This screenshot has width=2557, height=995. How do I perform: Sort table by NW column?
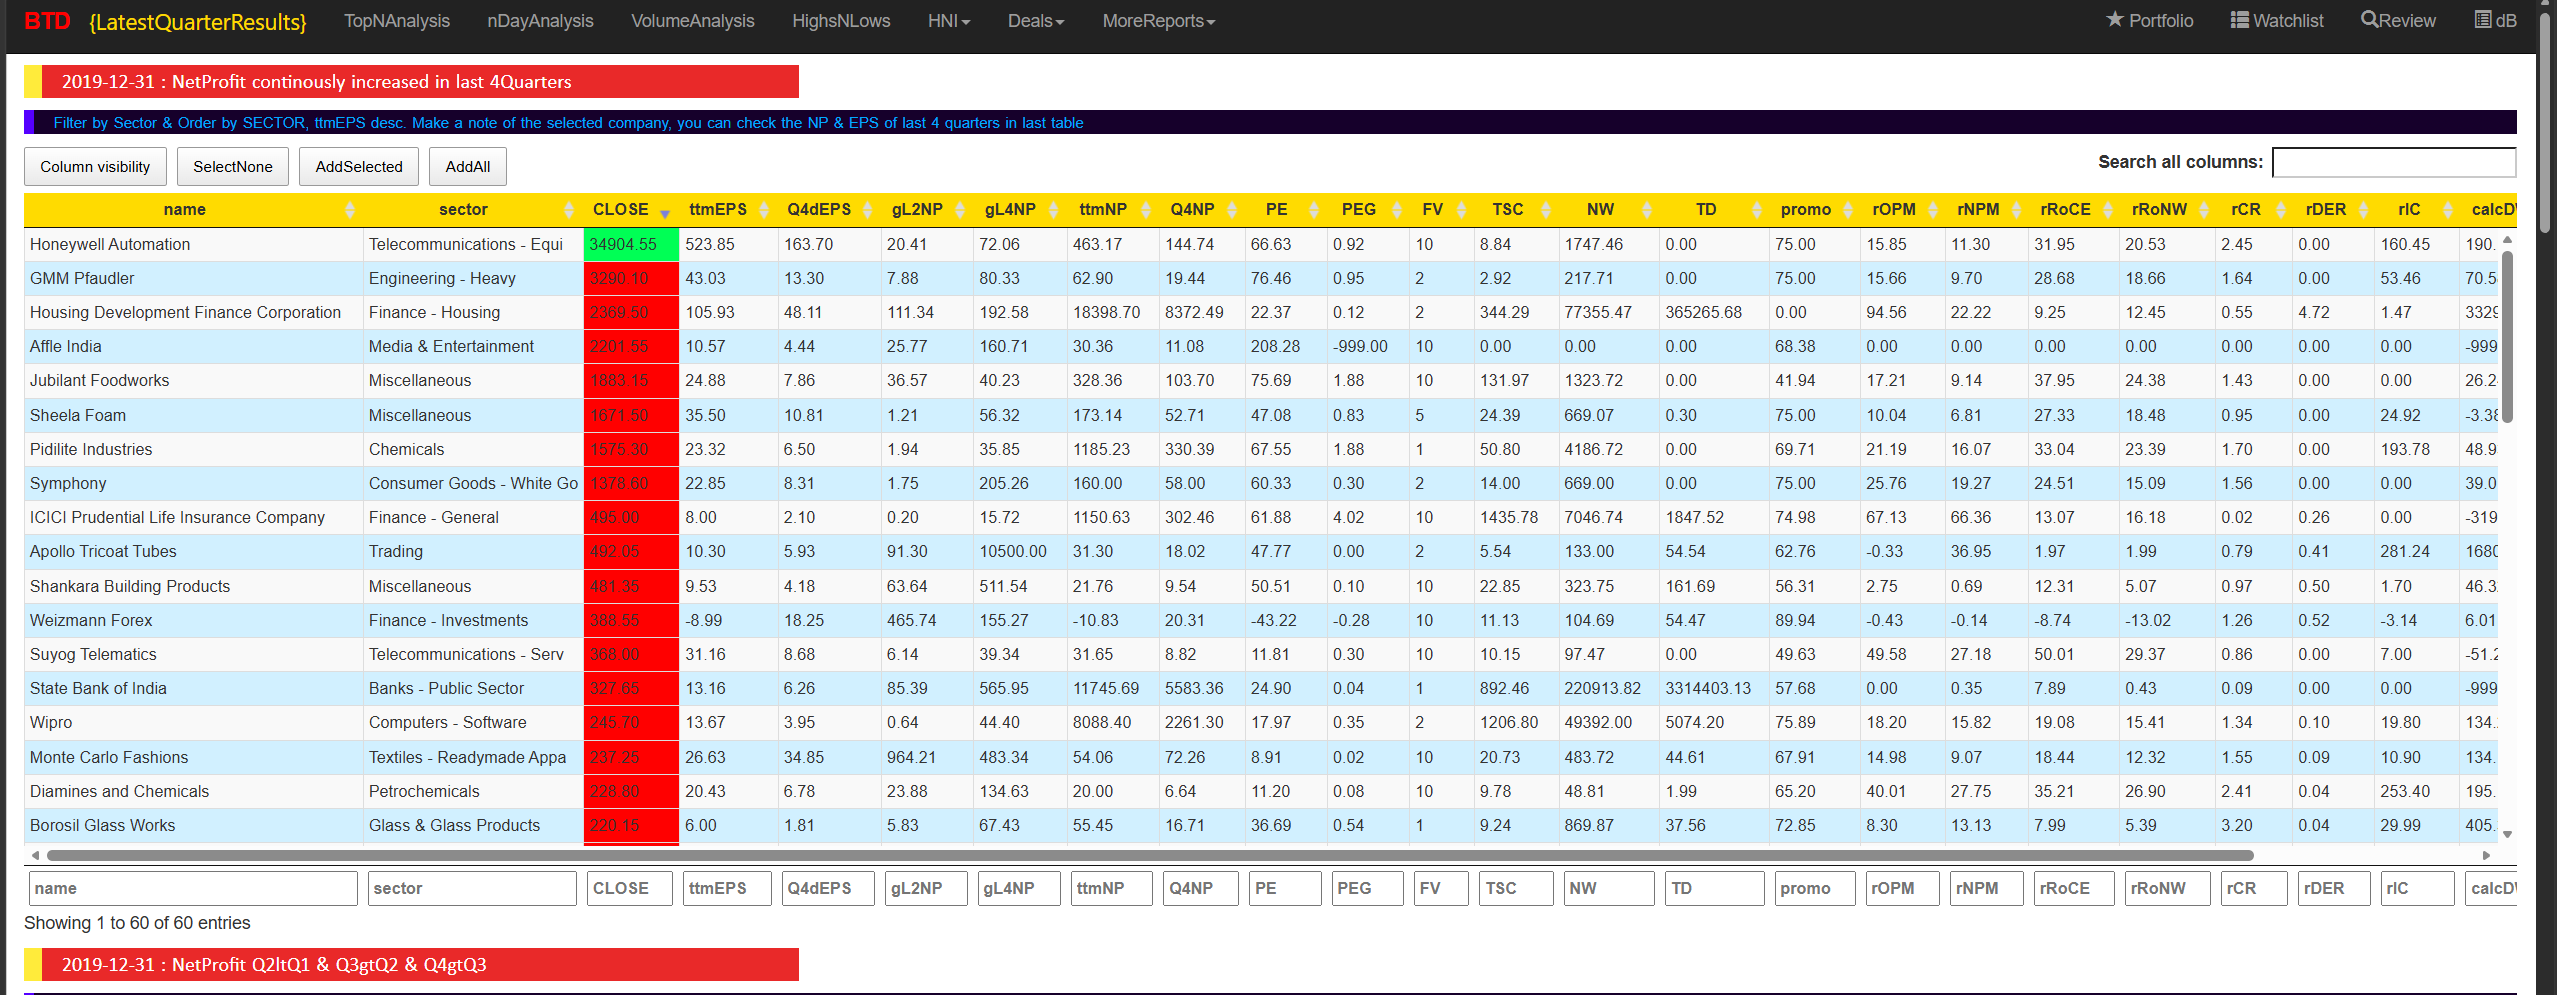(1609, 210)
